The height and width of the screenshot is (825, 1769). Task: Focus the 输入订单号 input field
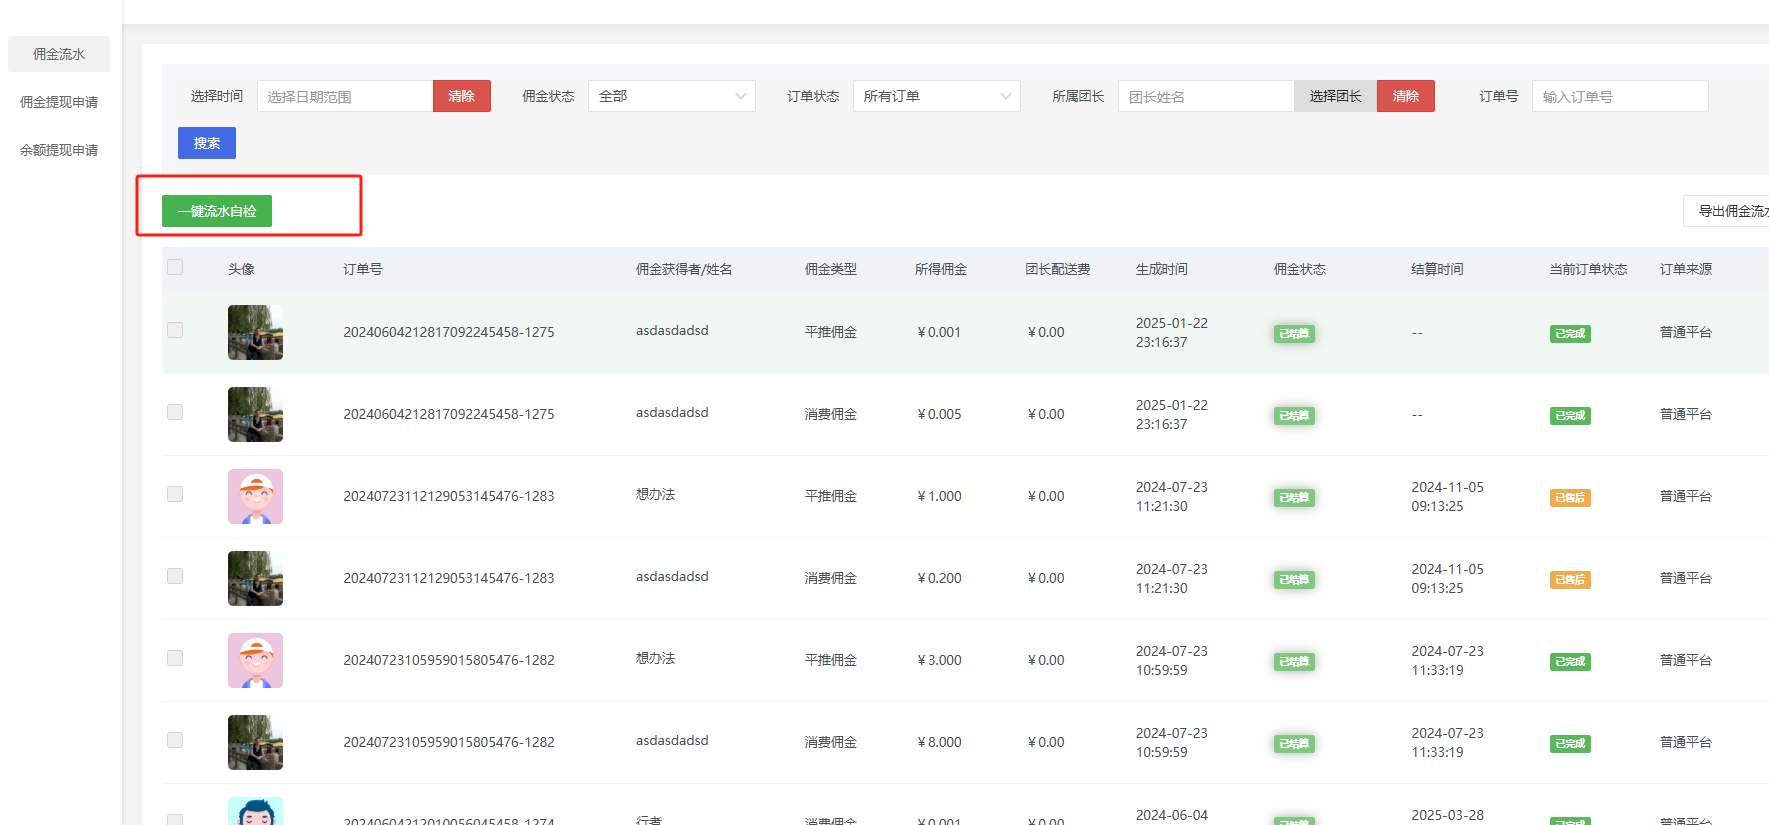click(x=1619, y=96)
